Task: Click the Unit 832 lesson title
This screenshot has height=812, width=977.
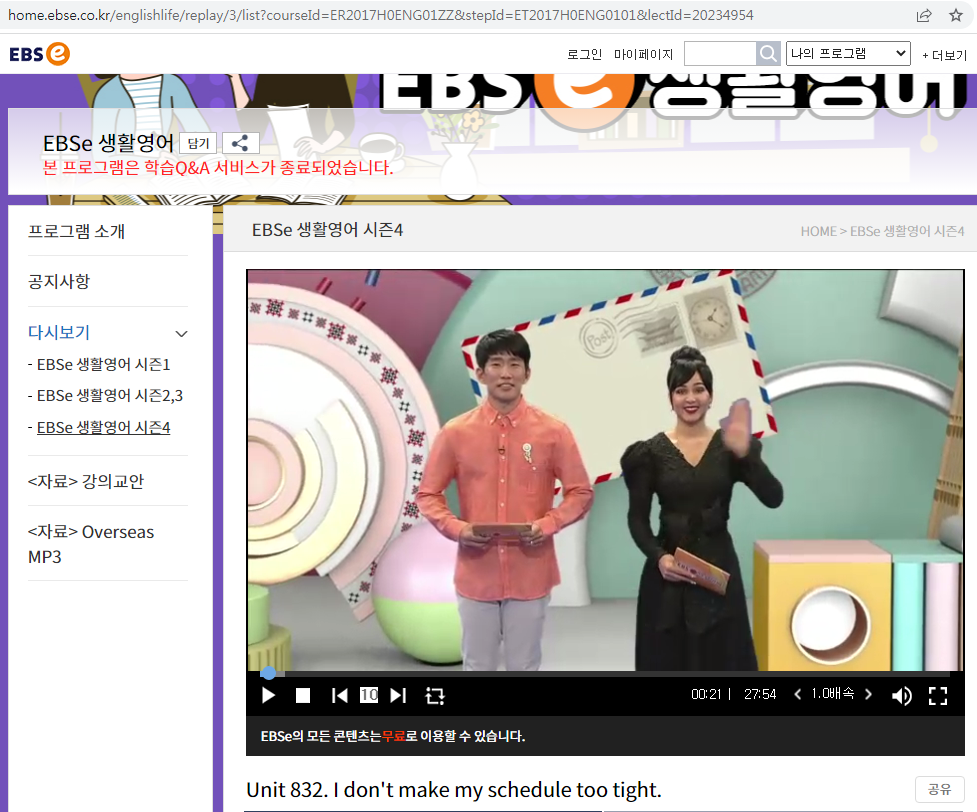Action: click(454, 790)
